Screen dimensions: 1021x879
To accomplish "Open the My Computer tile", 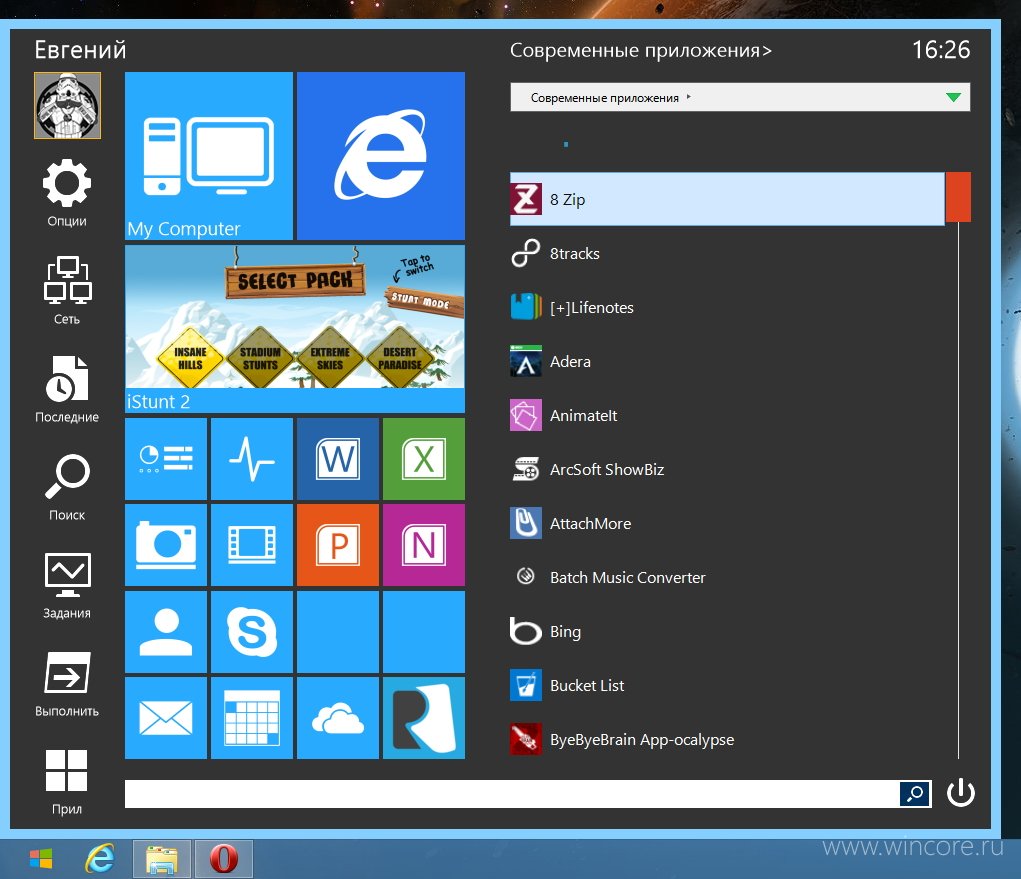I will coord(208,156).
